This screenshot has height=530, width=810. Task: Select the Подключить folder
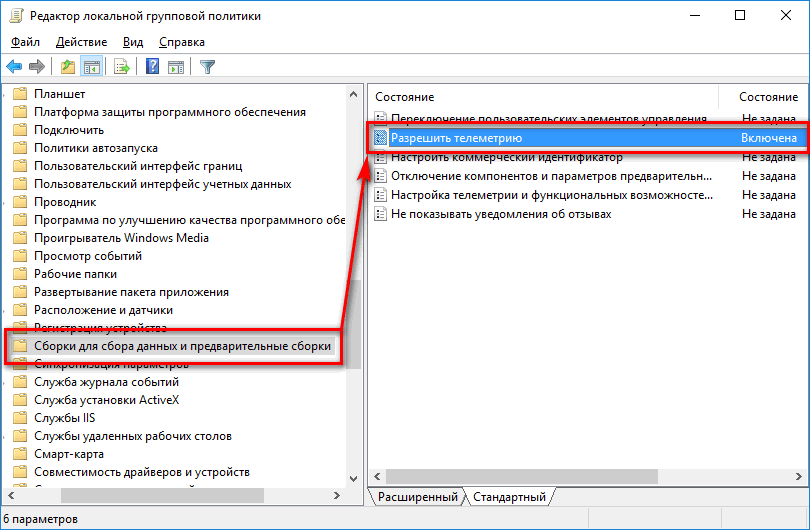69,130
